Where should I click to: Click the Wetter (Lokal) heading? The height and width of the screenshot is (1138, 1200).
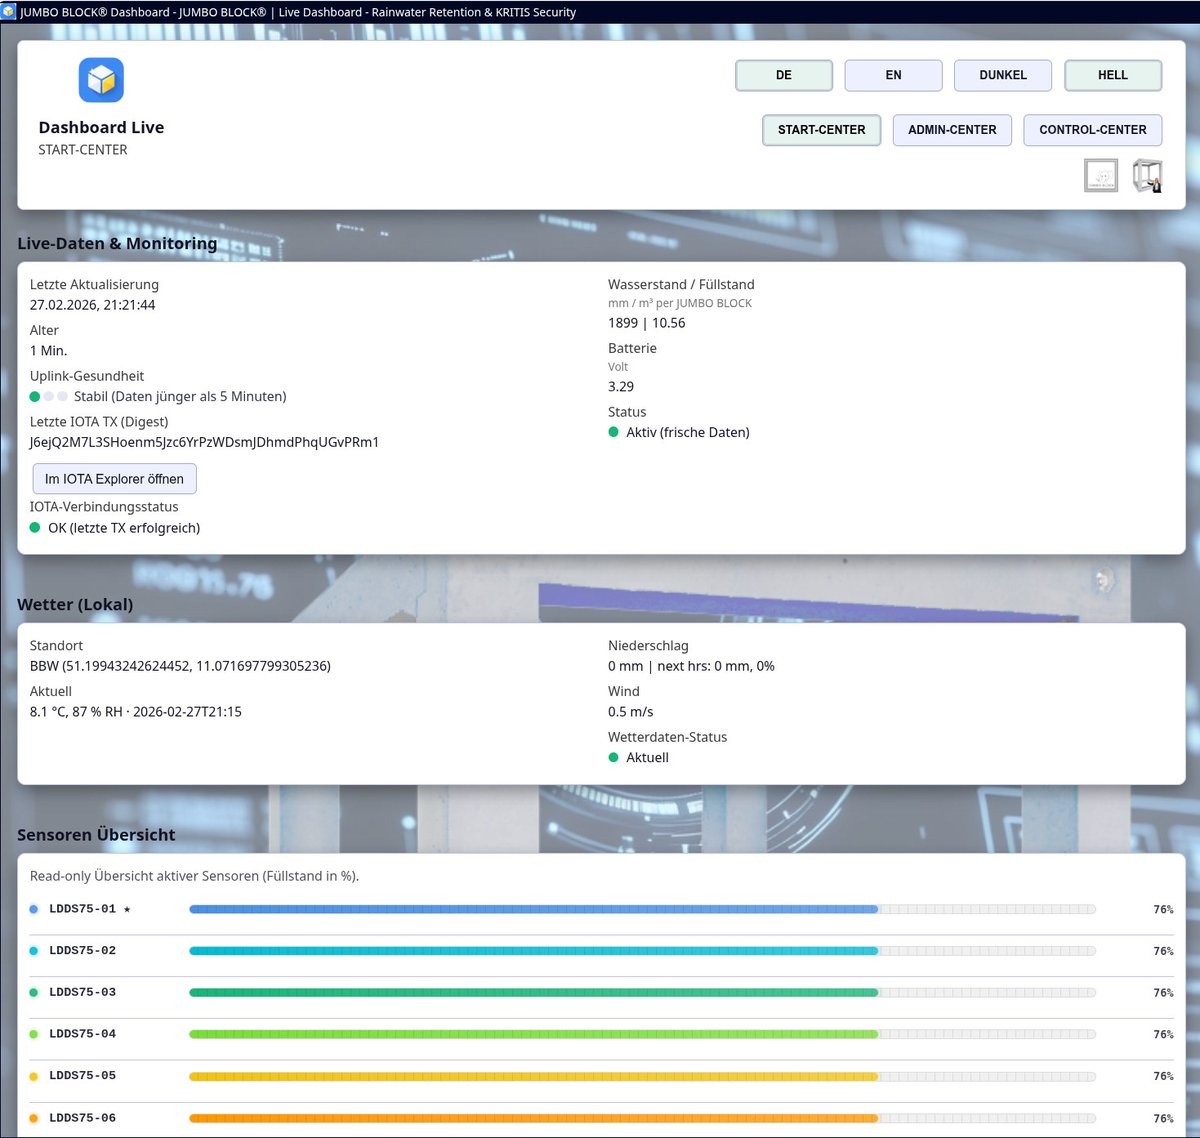coord(75,604)
